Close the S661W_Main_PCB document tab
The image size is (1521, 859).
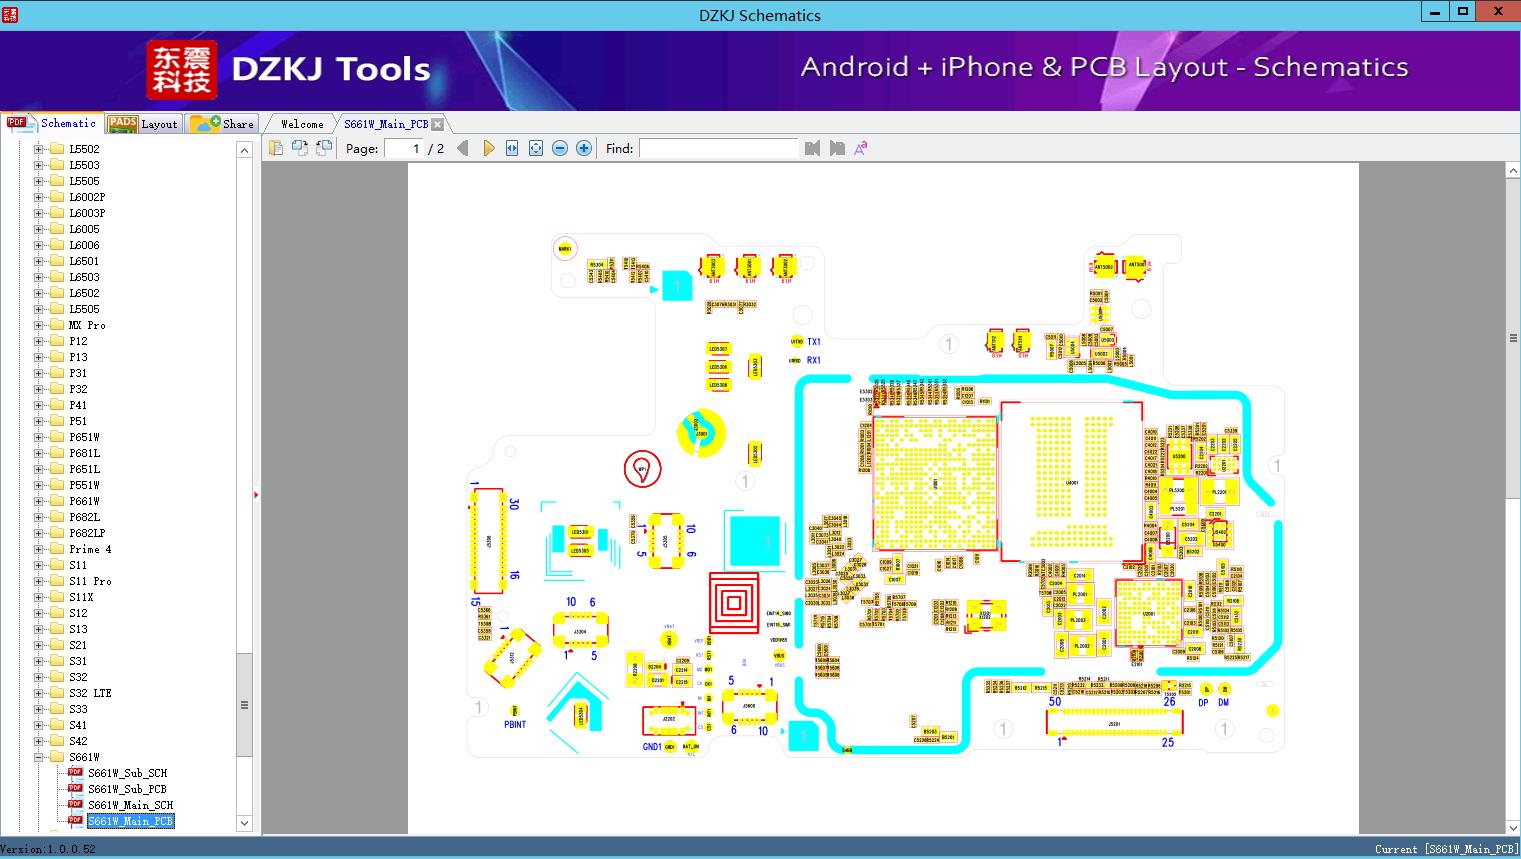pyautogui.click(x=437, y=124)
